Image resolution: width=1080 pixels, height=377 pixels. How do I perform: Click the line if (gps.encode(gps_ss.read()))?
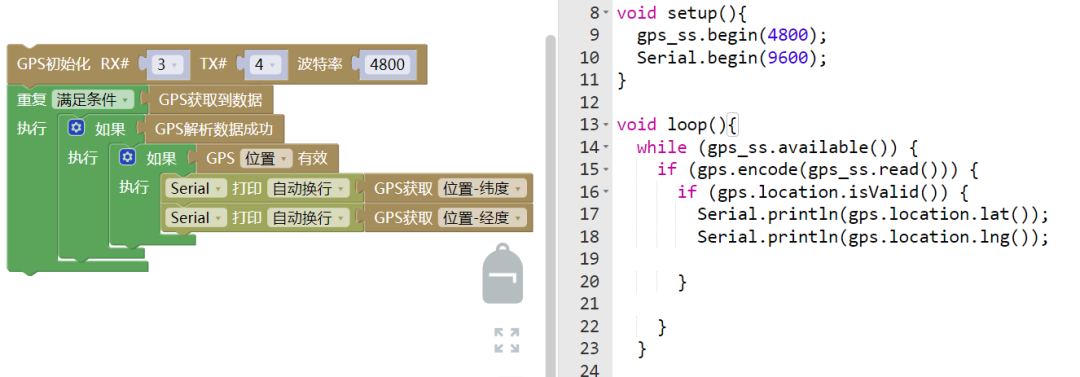click(x=818, y=170)
